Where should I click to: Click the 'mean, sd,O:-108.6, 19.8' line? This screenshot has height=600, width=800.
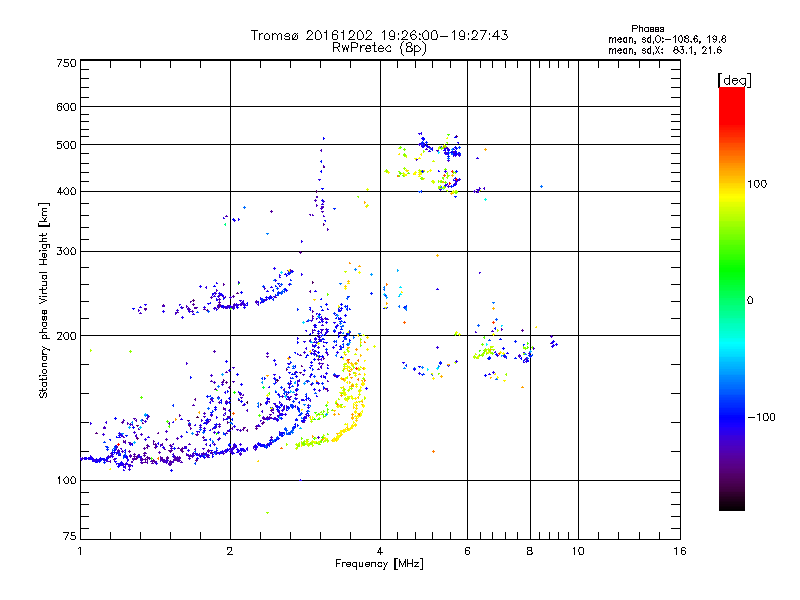(667, 39)
